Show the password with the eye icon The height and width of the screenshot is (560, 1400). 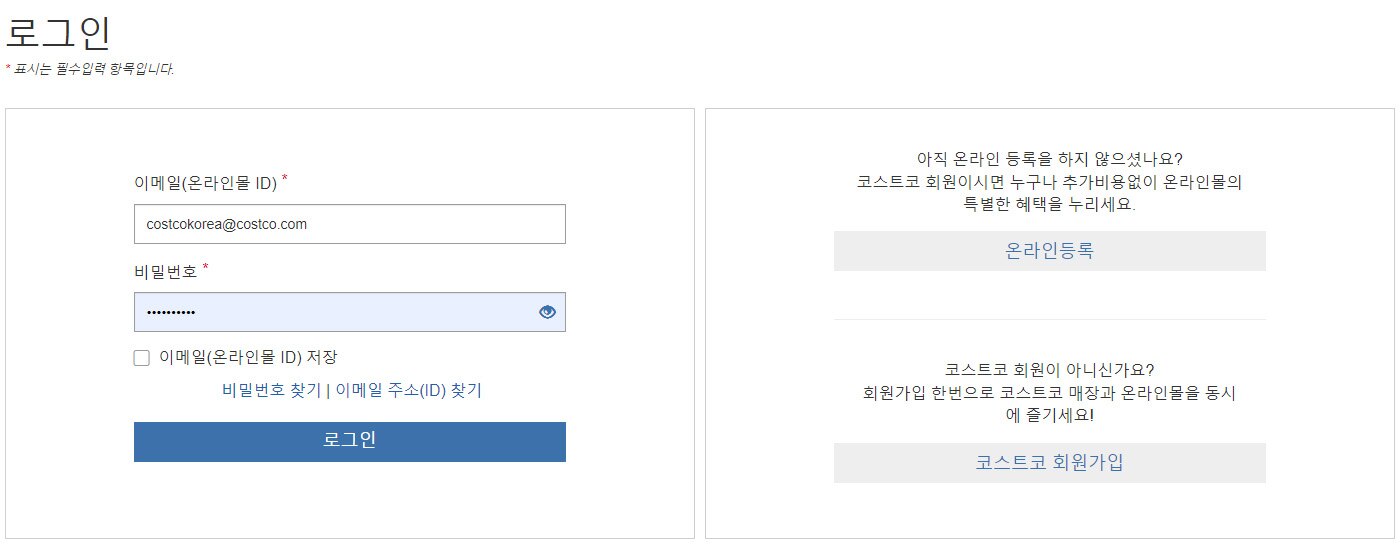click(547, 312)
